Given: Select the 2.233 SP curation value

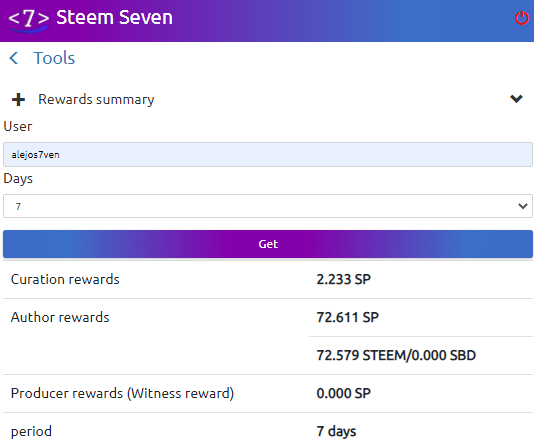Looking at the screenshot, I should (343, 279).
